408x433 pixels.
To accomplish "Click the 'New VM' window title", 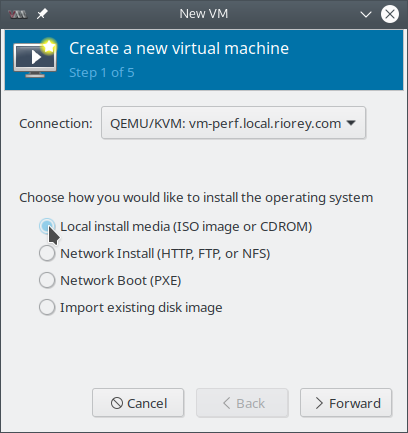I will (204, 14).
